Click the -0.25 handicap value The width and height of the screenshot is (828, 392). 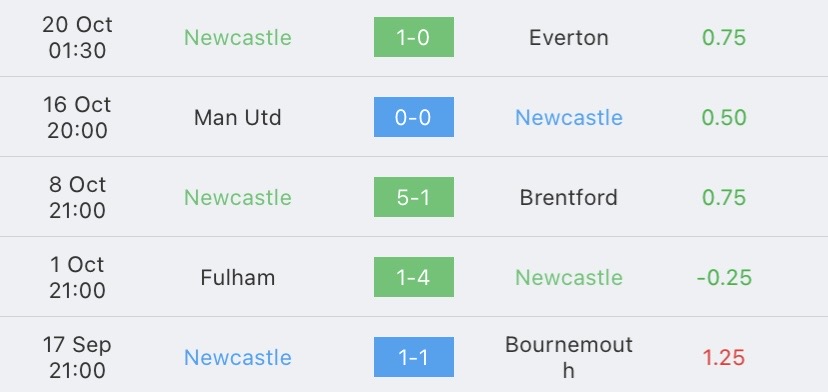pyautogui.click(x=724, y=277)
